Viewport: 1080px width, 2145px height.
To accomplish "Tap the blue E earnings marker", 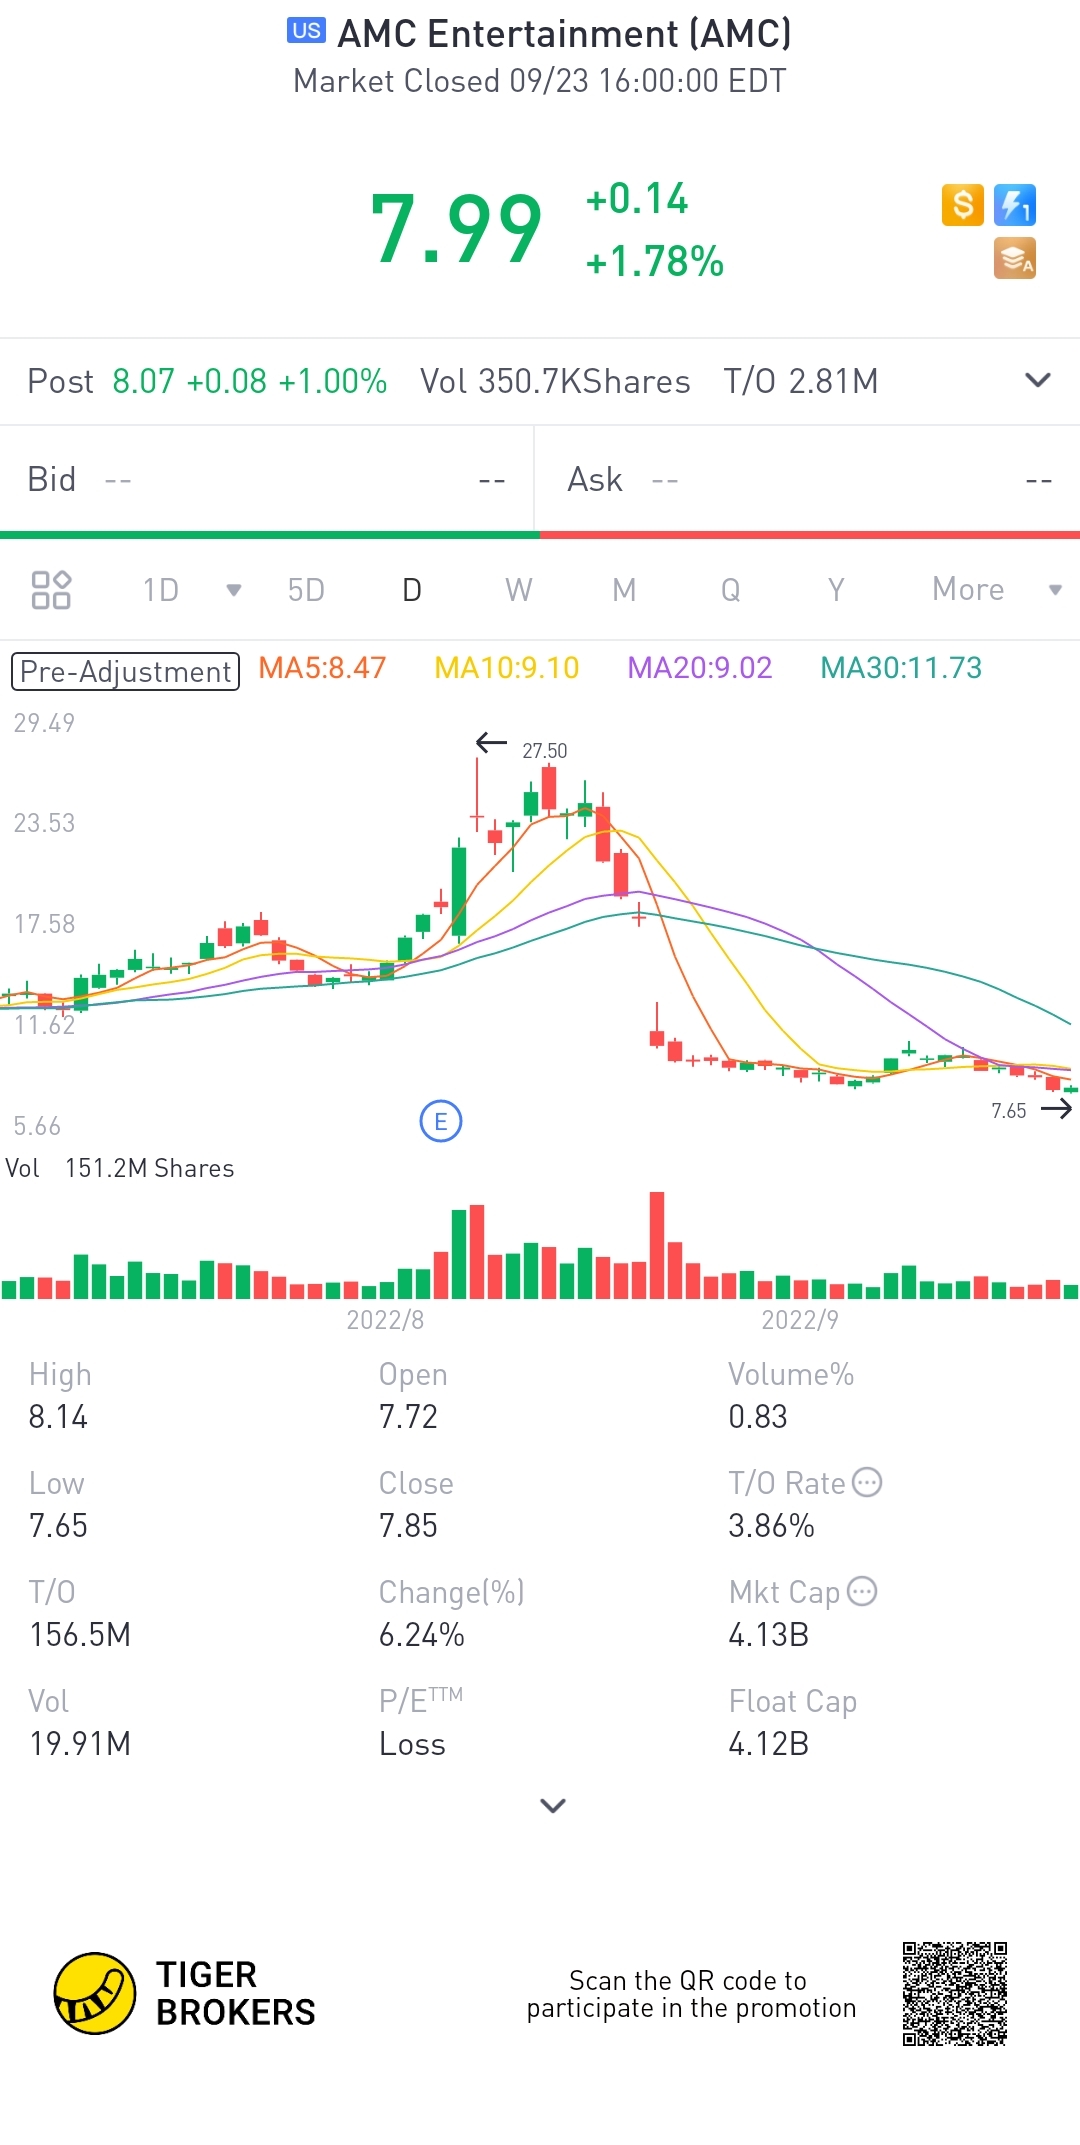I will 441,1121.
